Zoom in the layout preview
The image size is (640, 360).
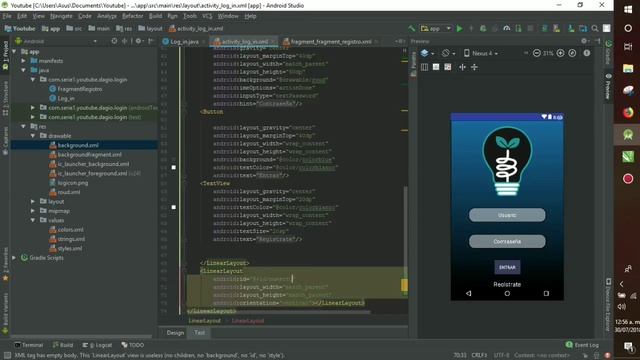560,53
